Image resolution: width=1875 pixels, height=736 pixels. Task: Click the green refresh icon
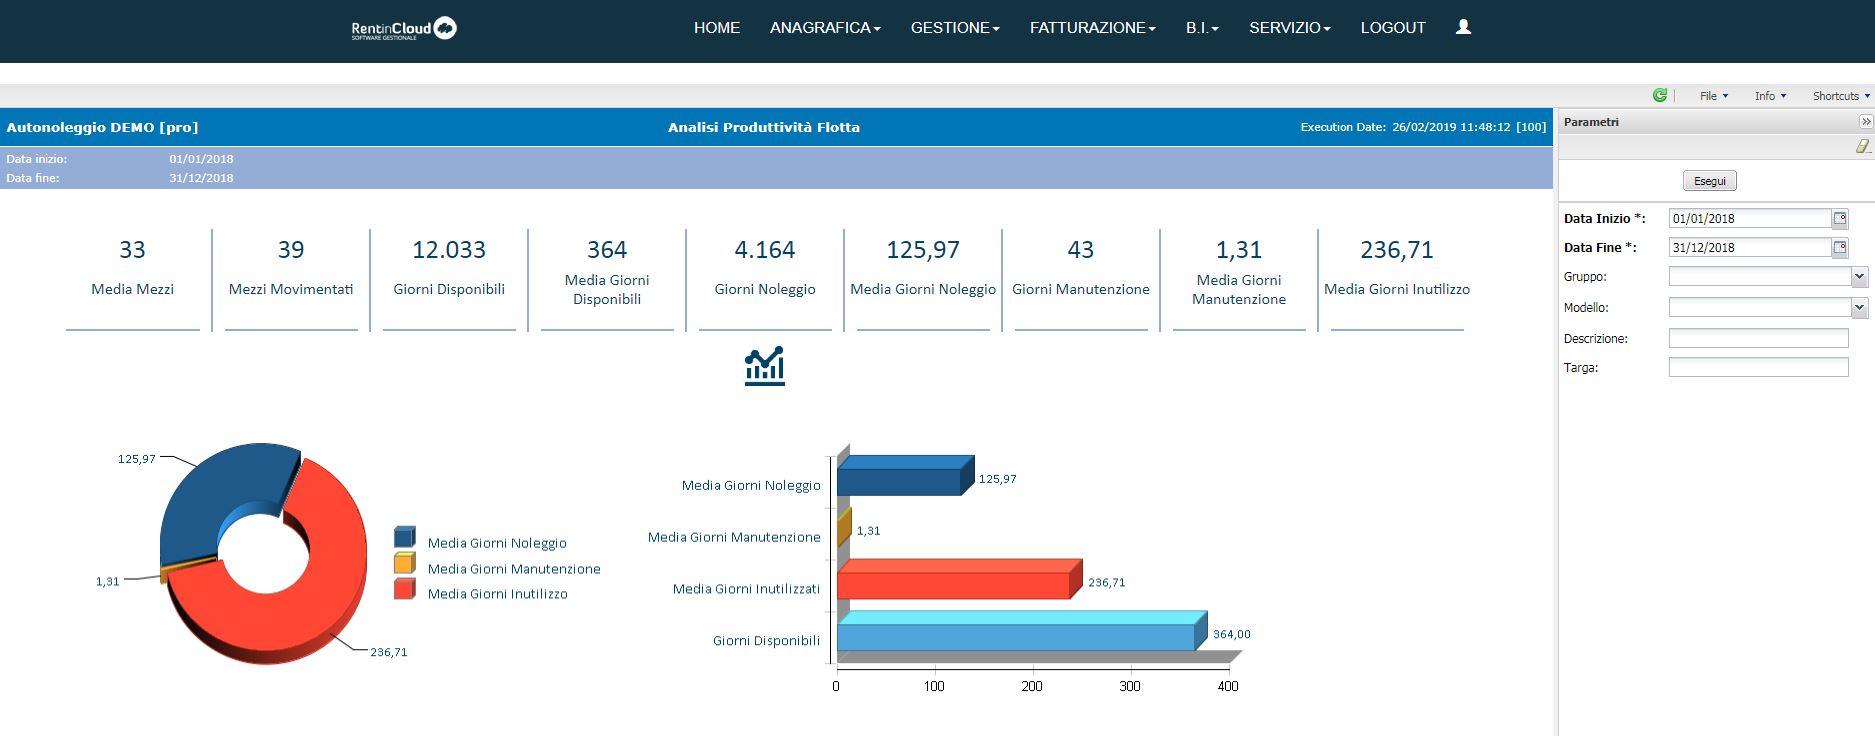(1660, 95)
